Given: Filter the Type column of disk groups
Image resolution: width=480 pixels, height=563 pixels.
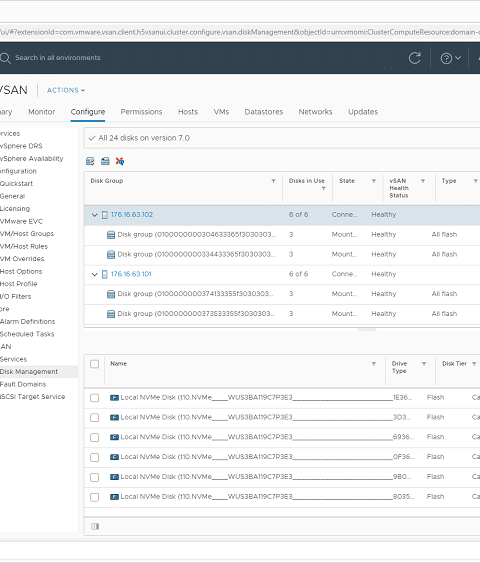Looking at the screenshot, I should point(475,181).
